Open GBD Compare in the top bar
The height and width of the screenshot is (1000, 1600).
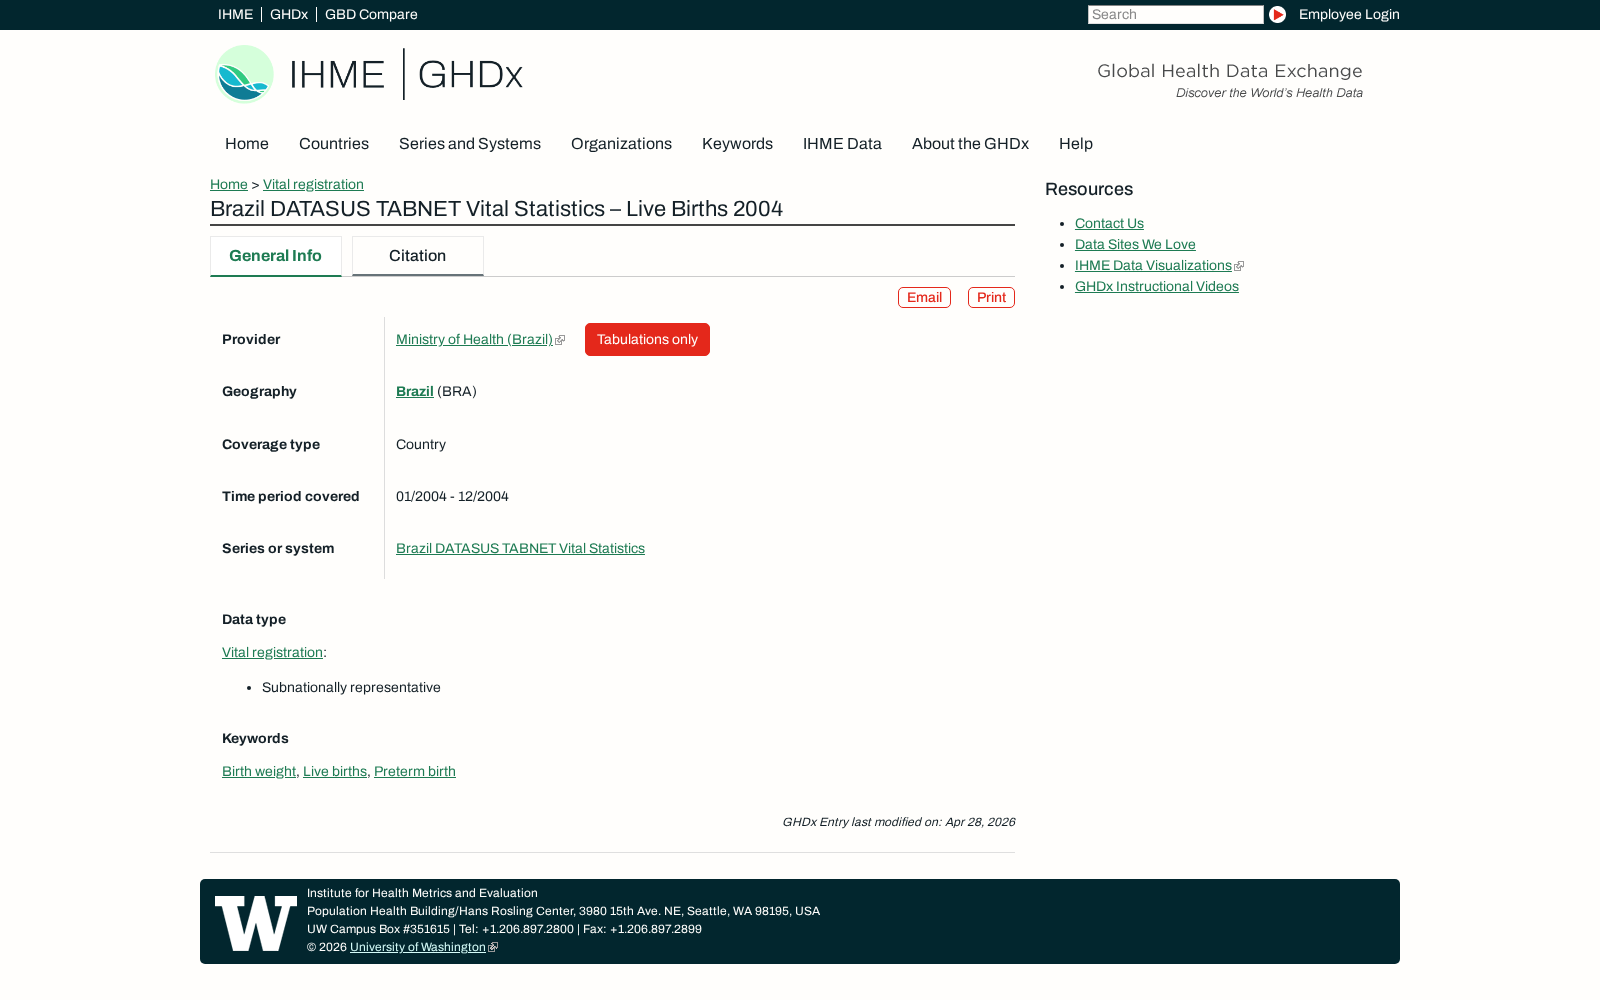(371, 14)
